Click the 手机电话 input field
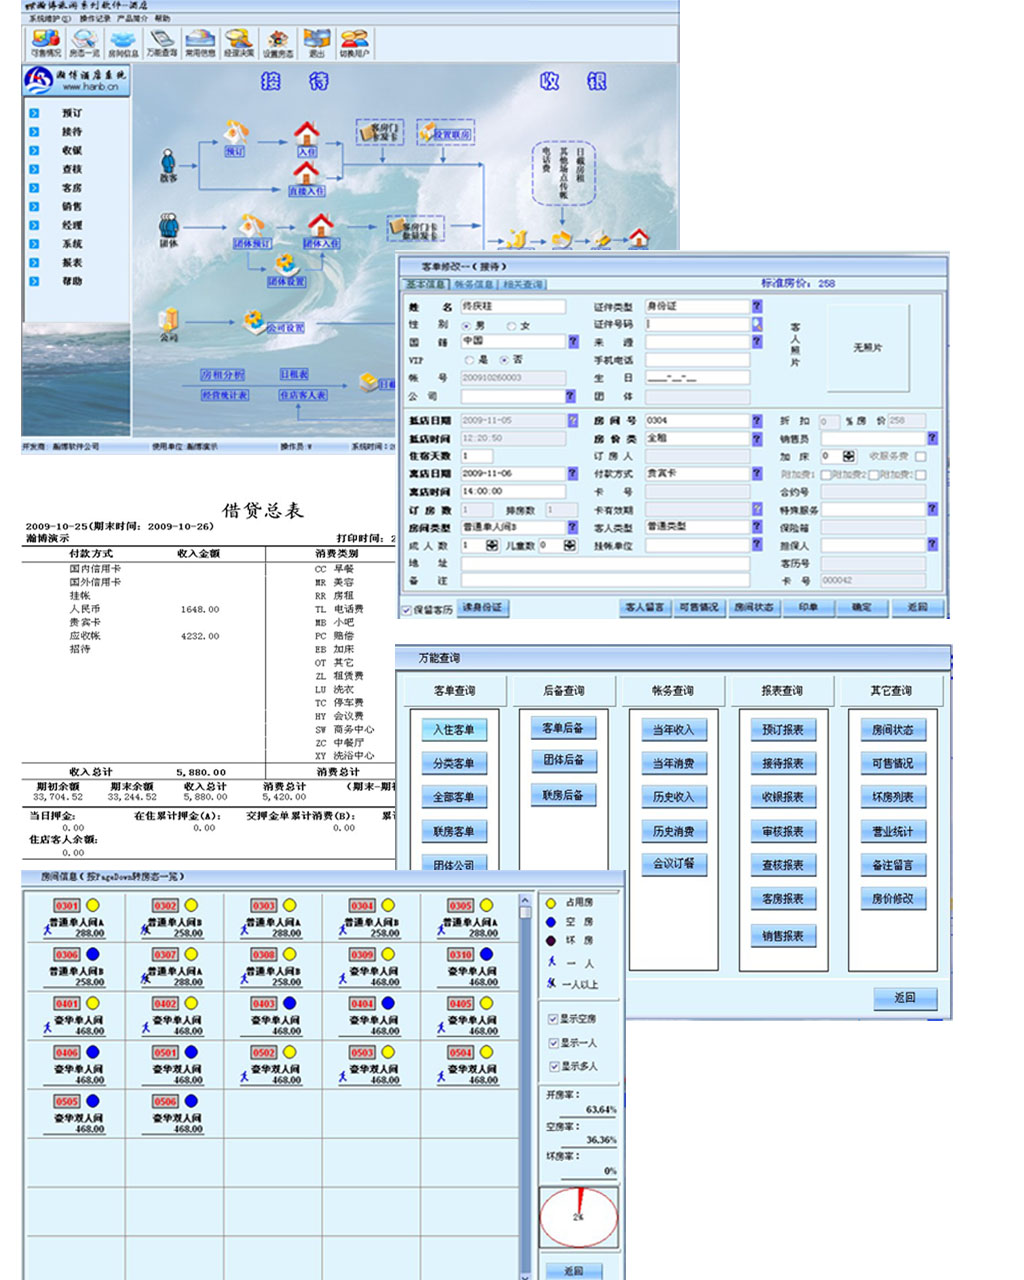Screen dimensions: 1024x1280 (x=697, y=360)
